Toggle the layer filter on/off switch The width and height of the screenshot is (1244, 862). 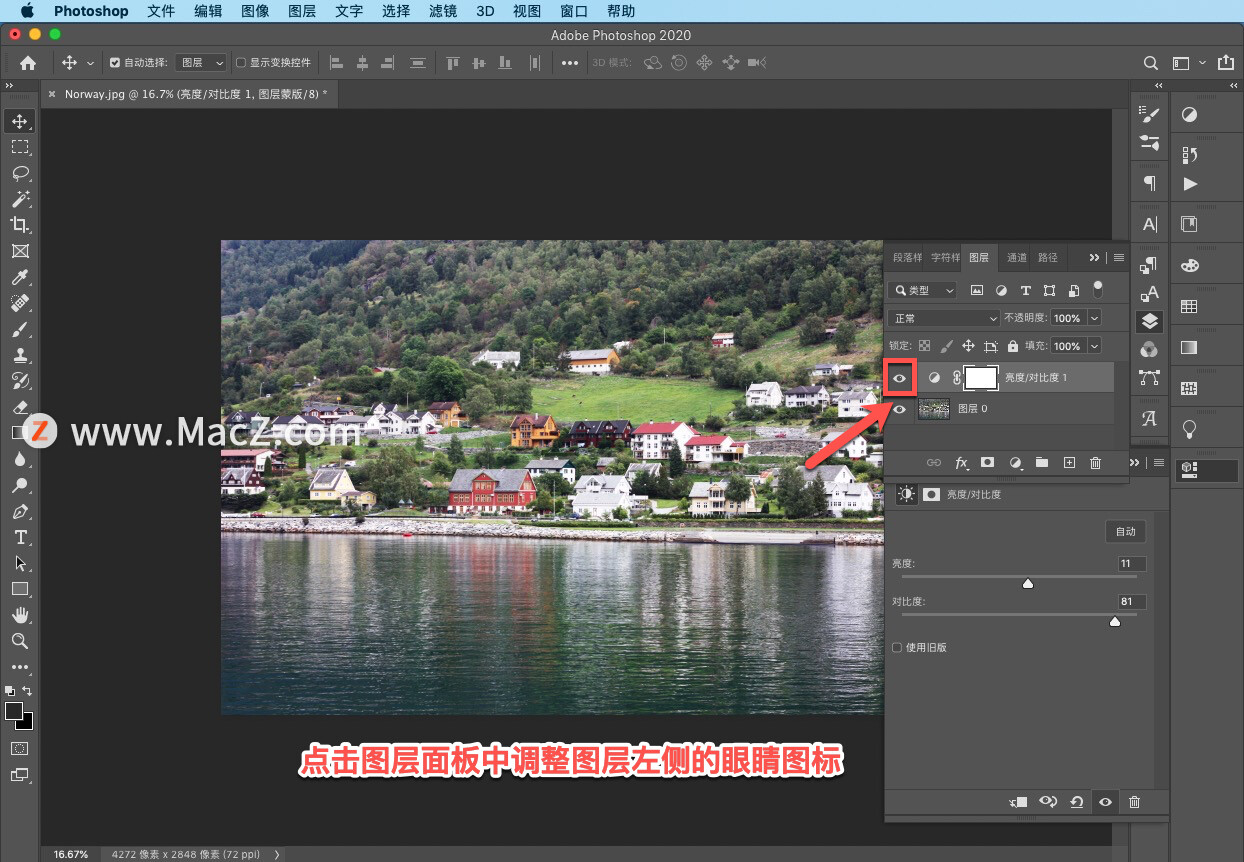[x=1098, y=289]
